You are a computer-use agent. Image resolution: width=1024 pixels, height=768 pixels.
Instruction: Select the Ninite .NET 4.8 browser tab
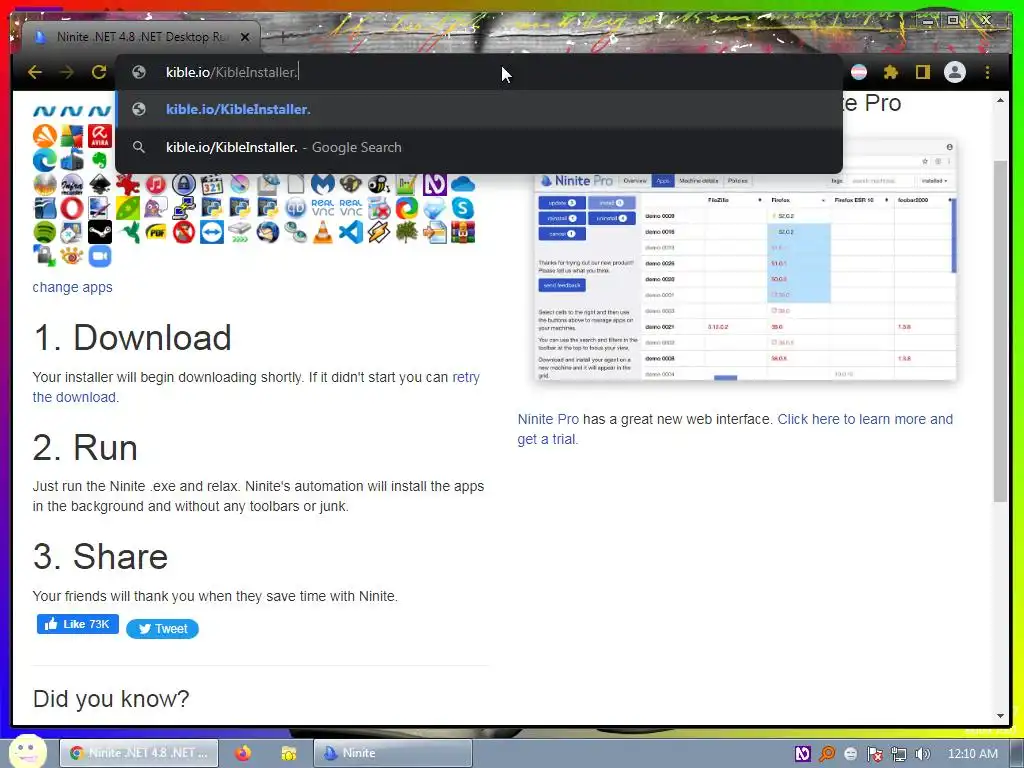(x=140, y=37)
